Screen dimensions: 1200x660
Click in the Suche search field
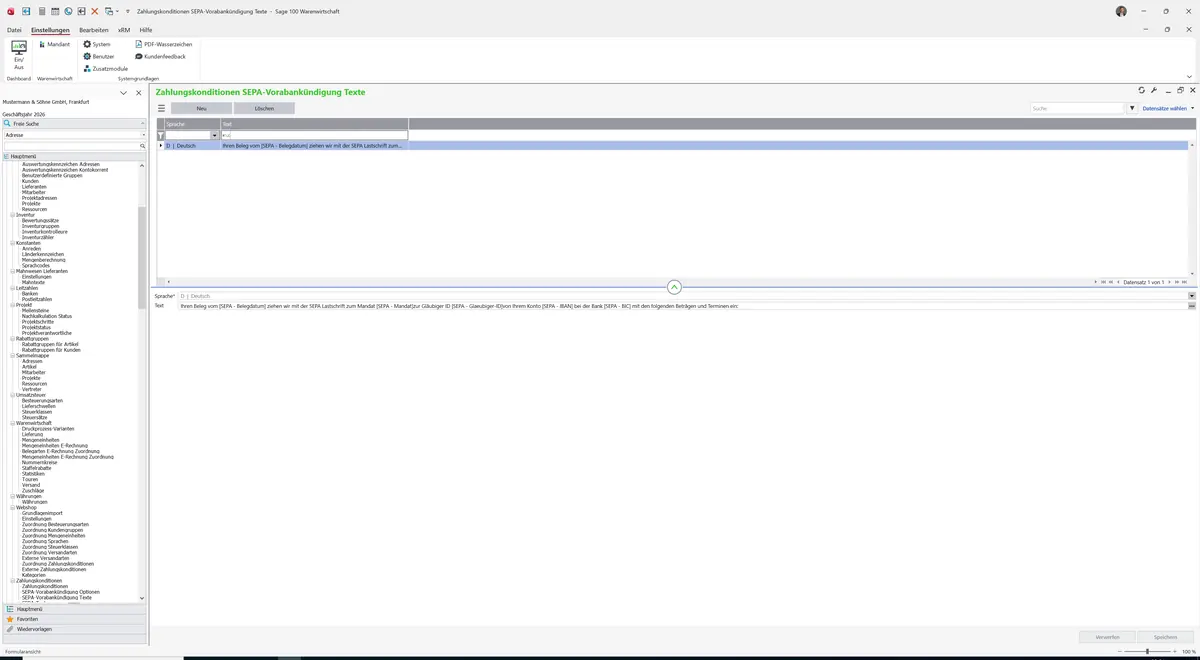(x=1078, y=108)
